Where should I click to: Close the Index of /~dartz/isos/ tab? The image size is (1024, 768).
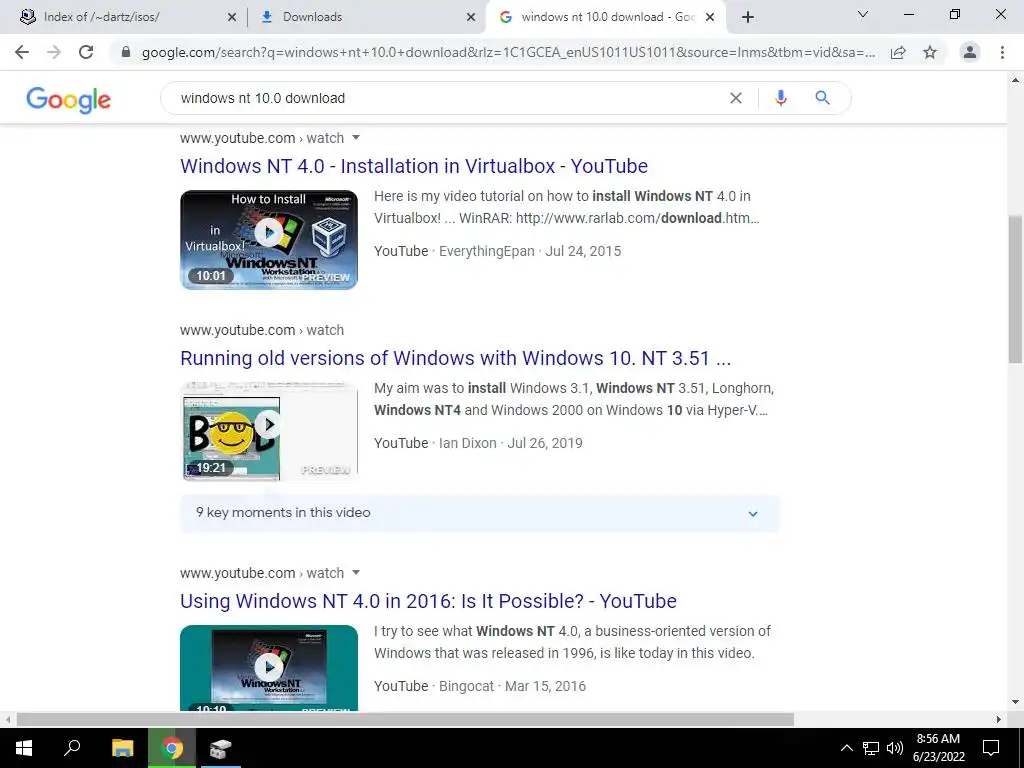[x=231, y=18]
